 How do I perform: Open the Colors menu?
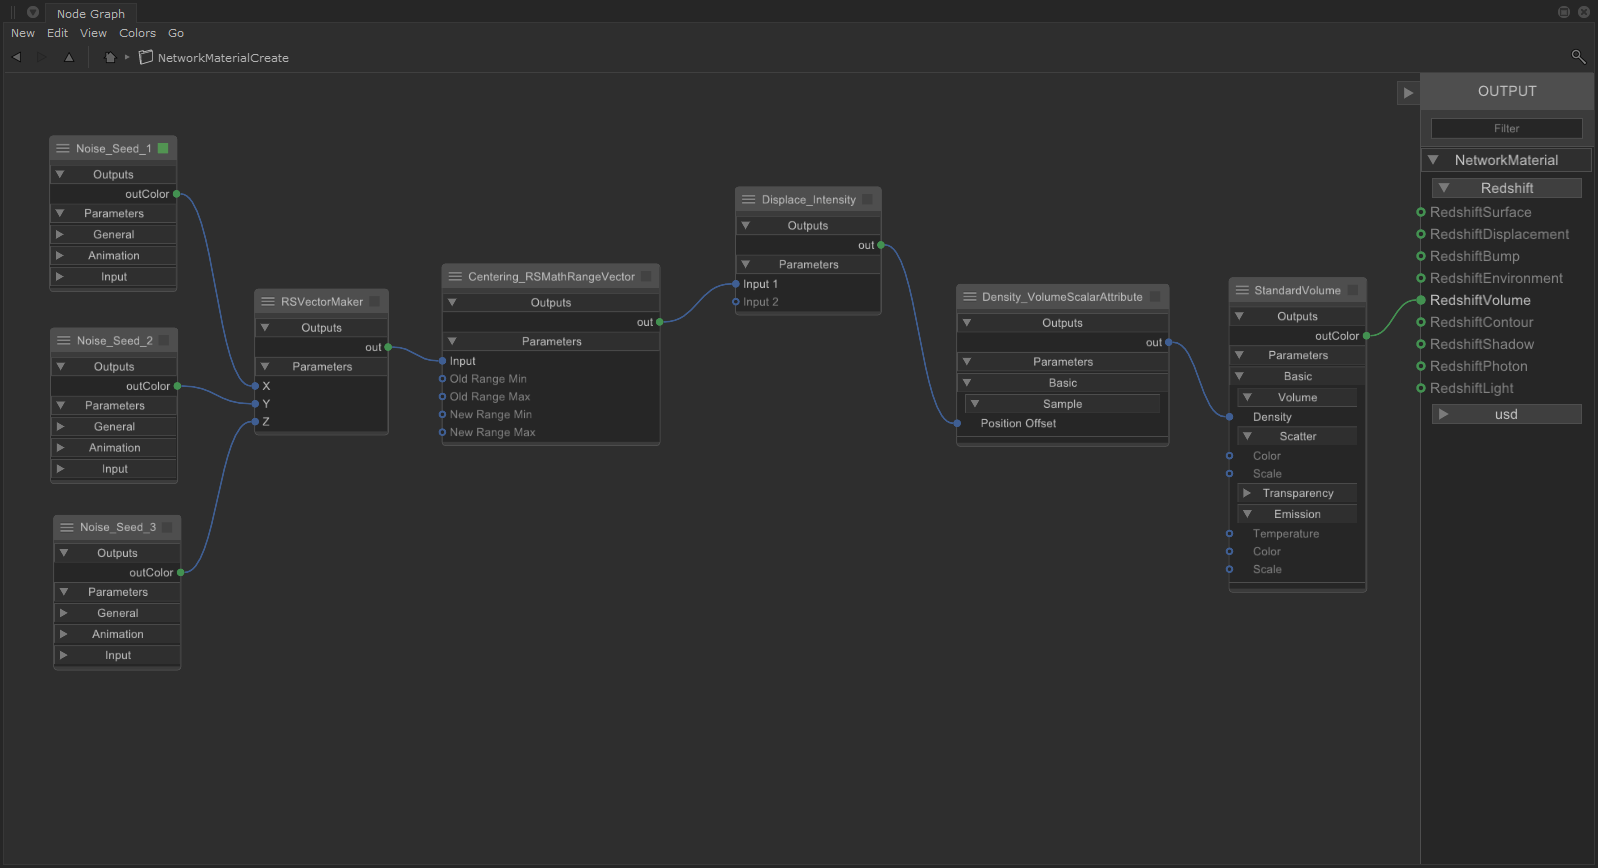(x=137, y=33)
